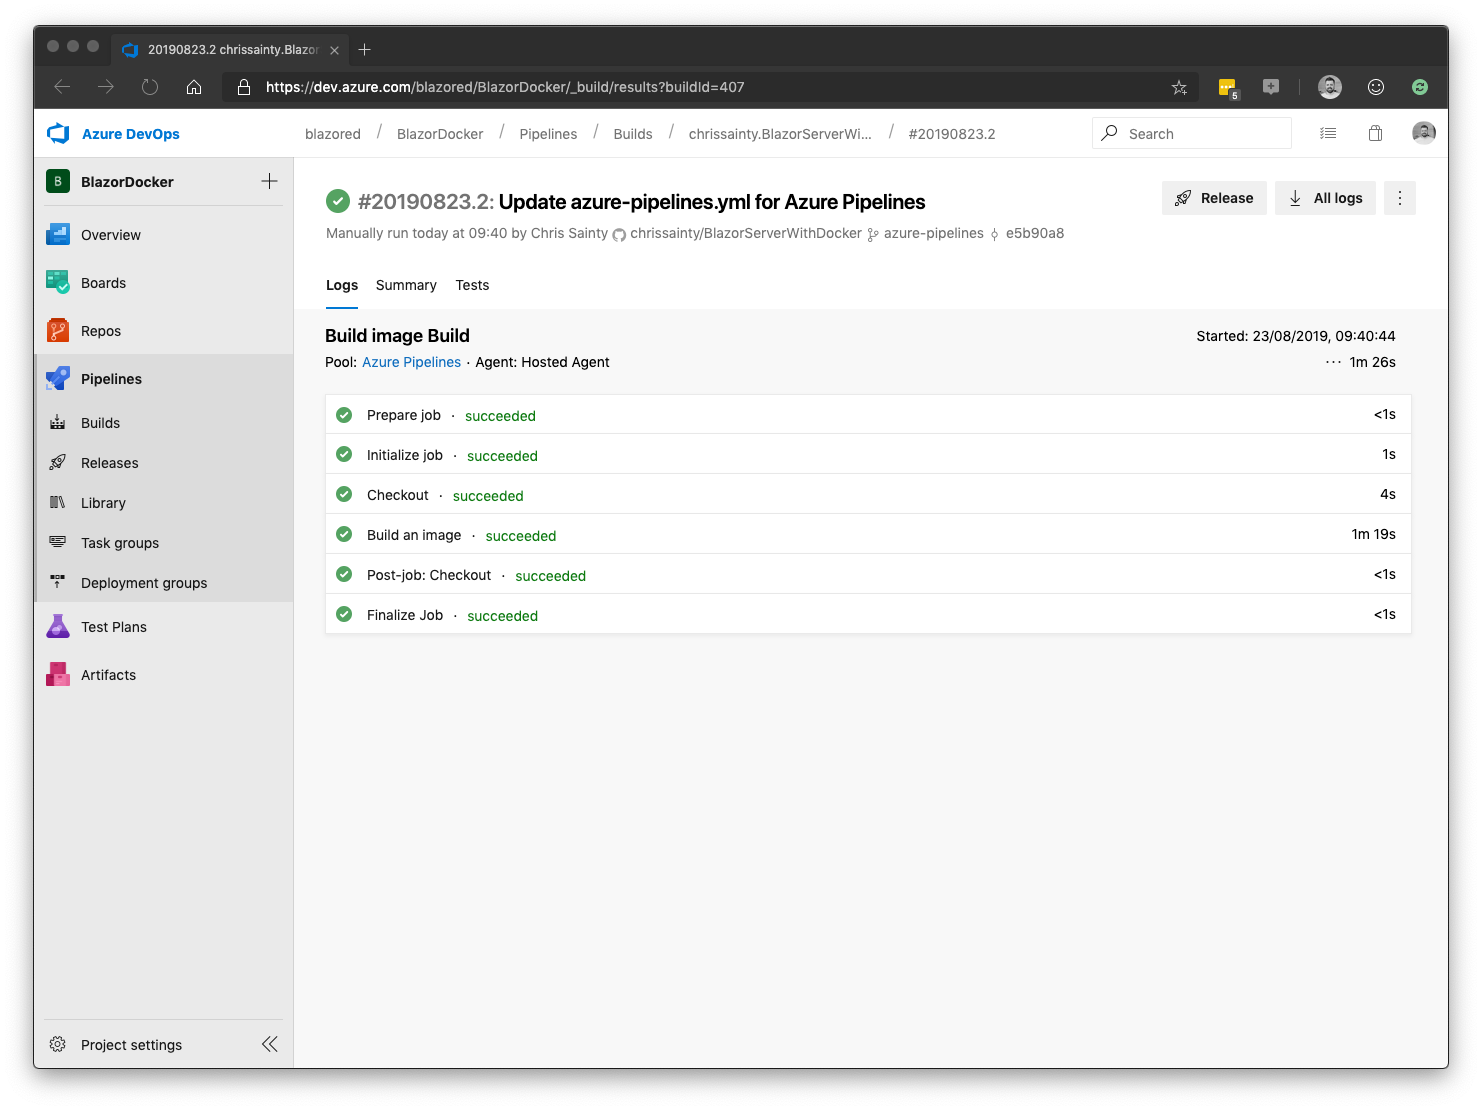Open the Prepare job log row
Screen dimensions: 1482x1110
868,414
